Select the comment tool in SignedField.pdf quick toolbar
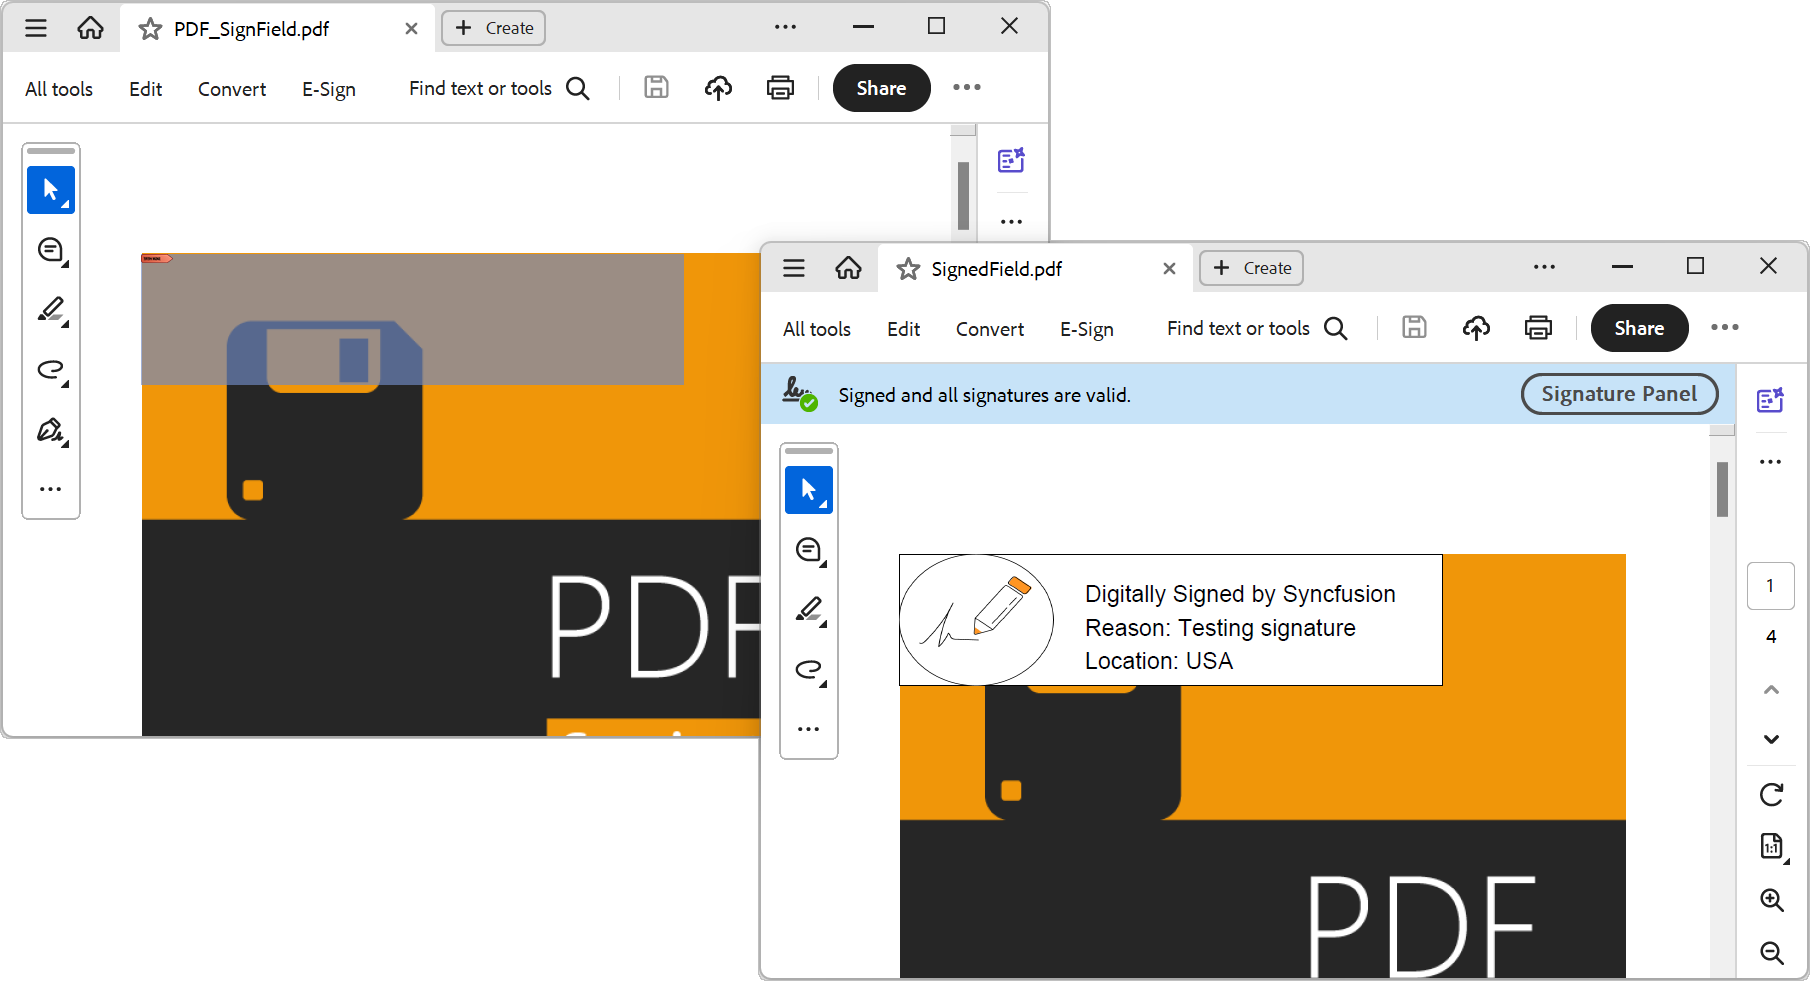Screen dimensions: 1810x981 pos(808,550)
